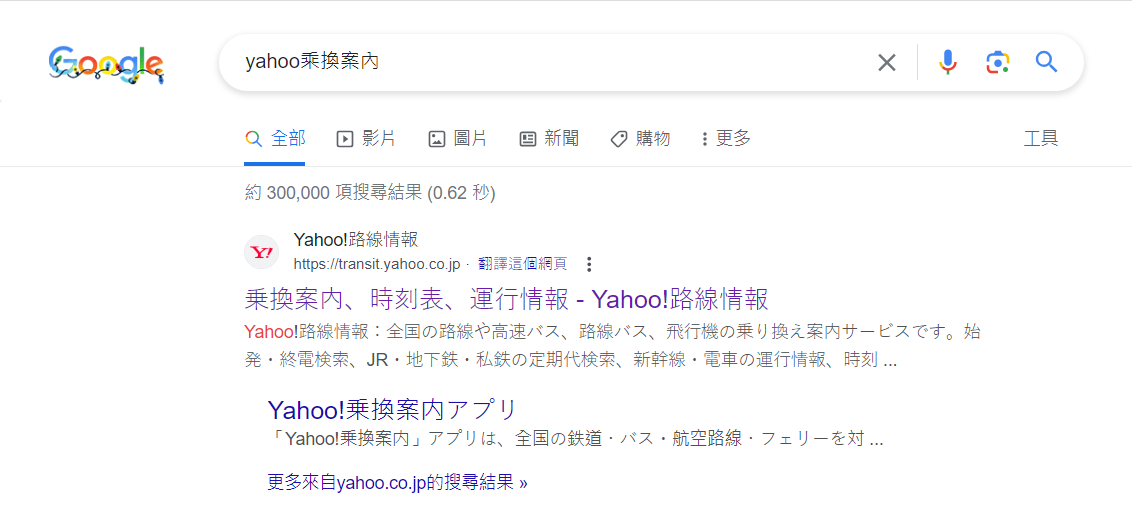This screenshot has height=514, width=1132.
Task: Click the Google logo doodle
Action: 106,64
